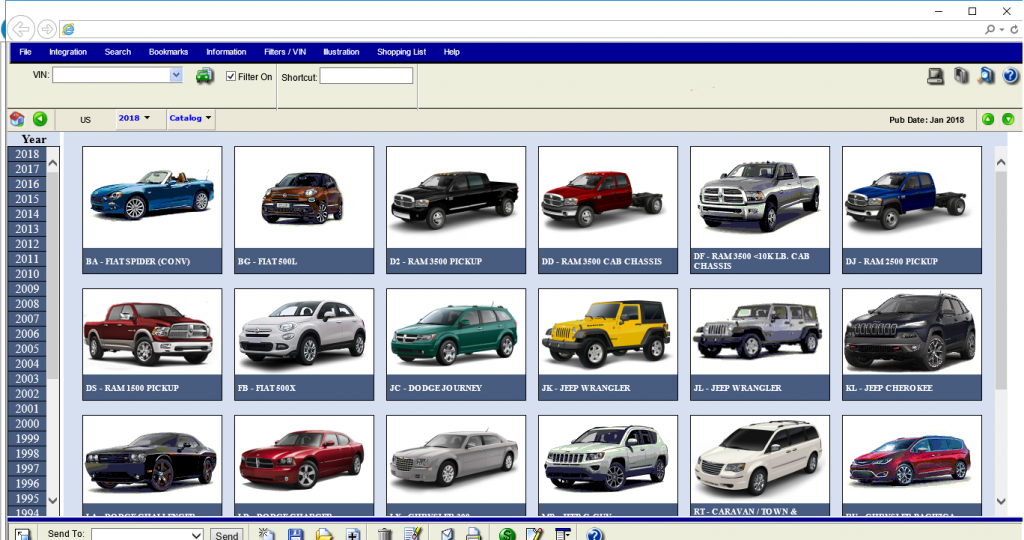The image size is (1024, 540).
Task: Click the green dollar pricing icon
Action: pos(507,534)
